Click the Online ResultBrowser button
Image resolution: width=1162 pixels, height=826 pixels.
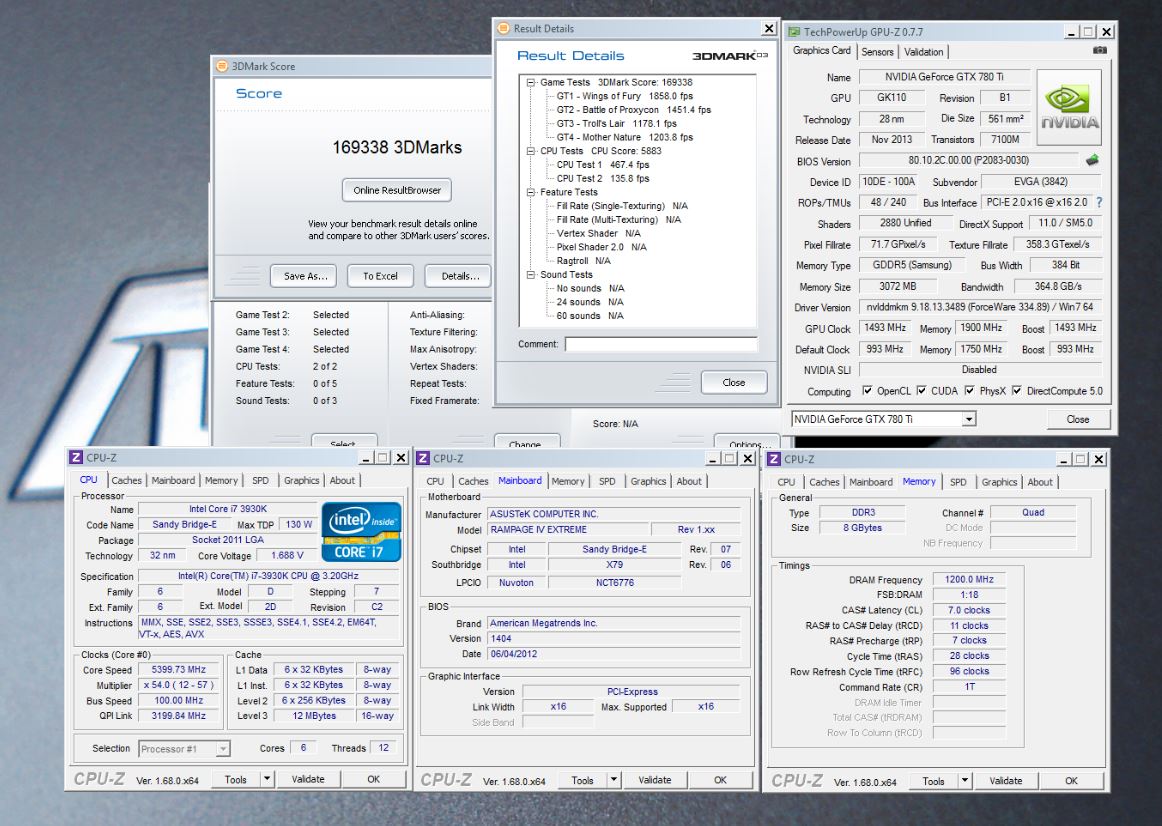click(x=397, y=190)
